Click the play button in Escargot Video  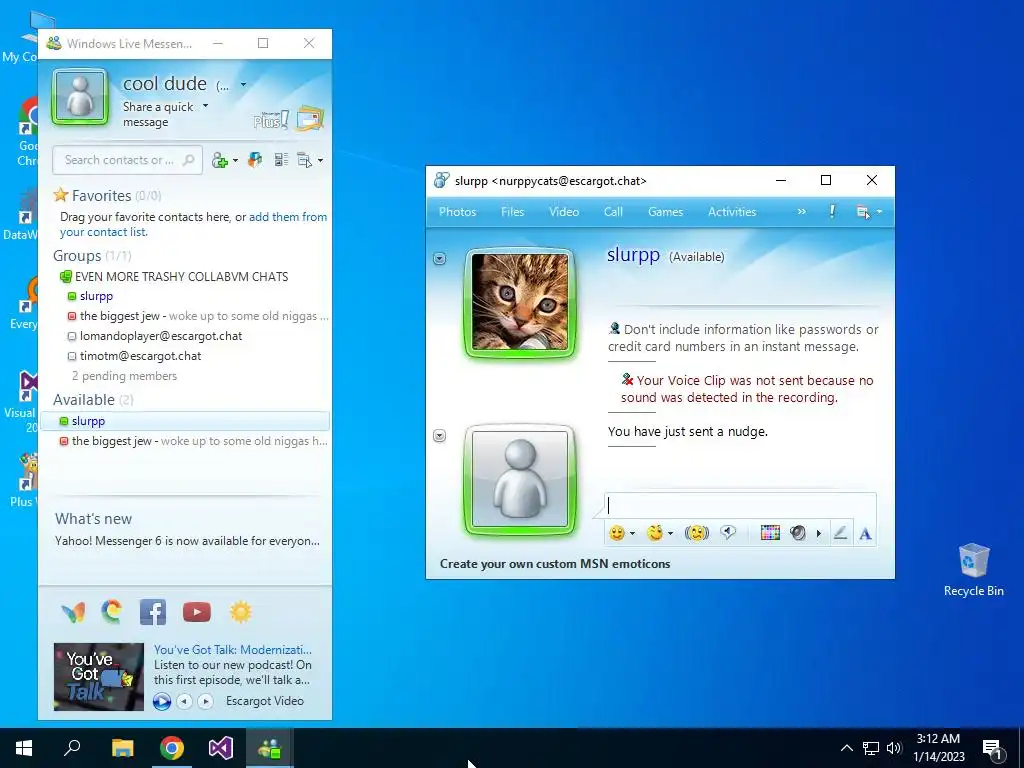(x=162, y=701)
